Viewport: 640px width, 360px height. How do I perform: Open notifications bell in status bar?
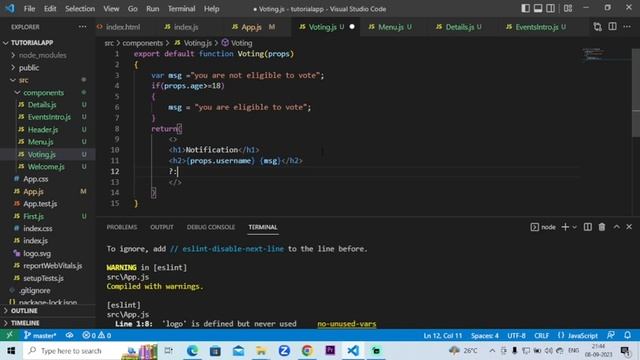(627, 336)
